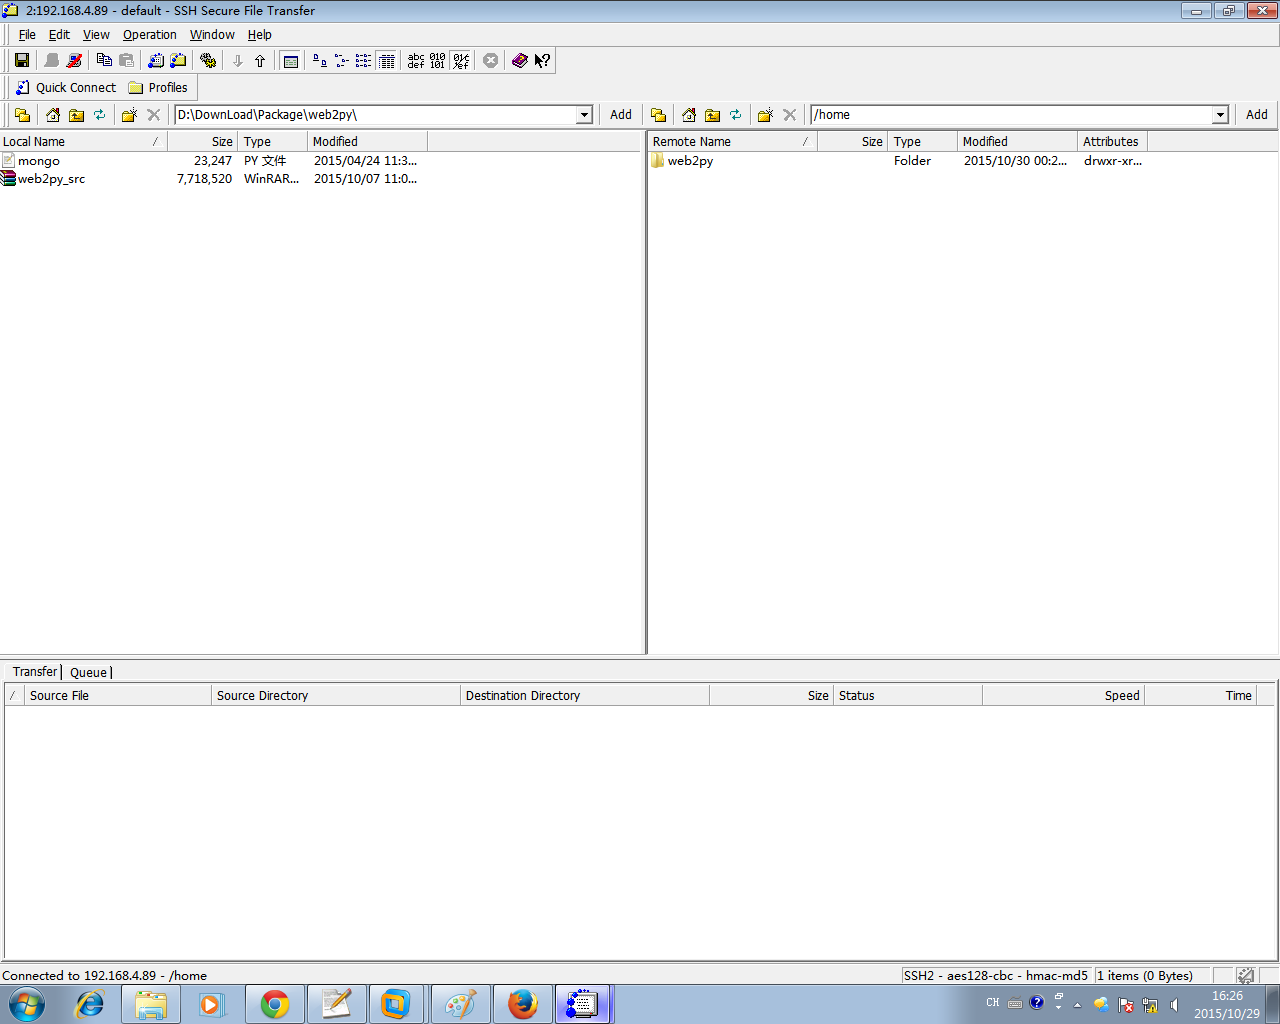Select Binary transfer mode (010 101)
Image resolution: width=1280 pixels, height=1024 pixels.
click(438, 61)
